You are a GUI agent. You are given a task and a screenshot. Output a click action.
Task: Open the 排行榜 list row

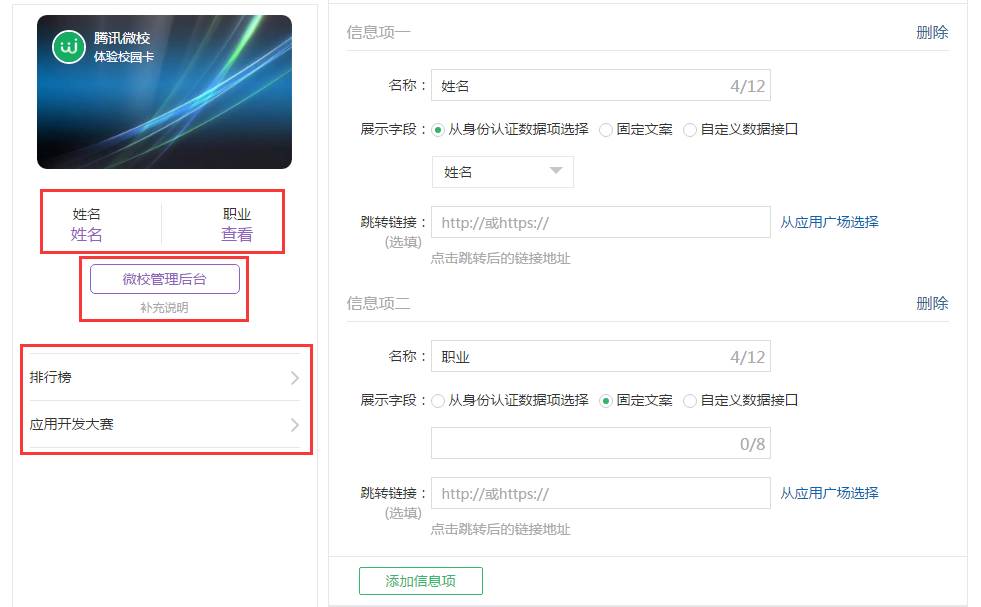click(165, 377)
